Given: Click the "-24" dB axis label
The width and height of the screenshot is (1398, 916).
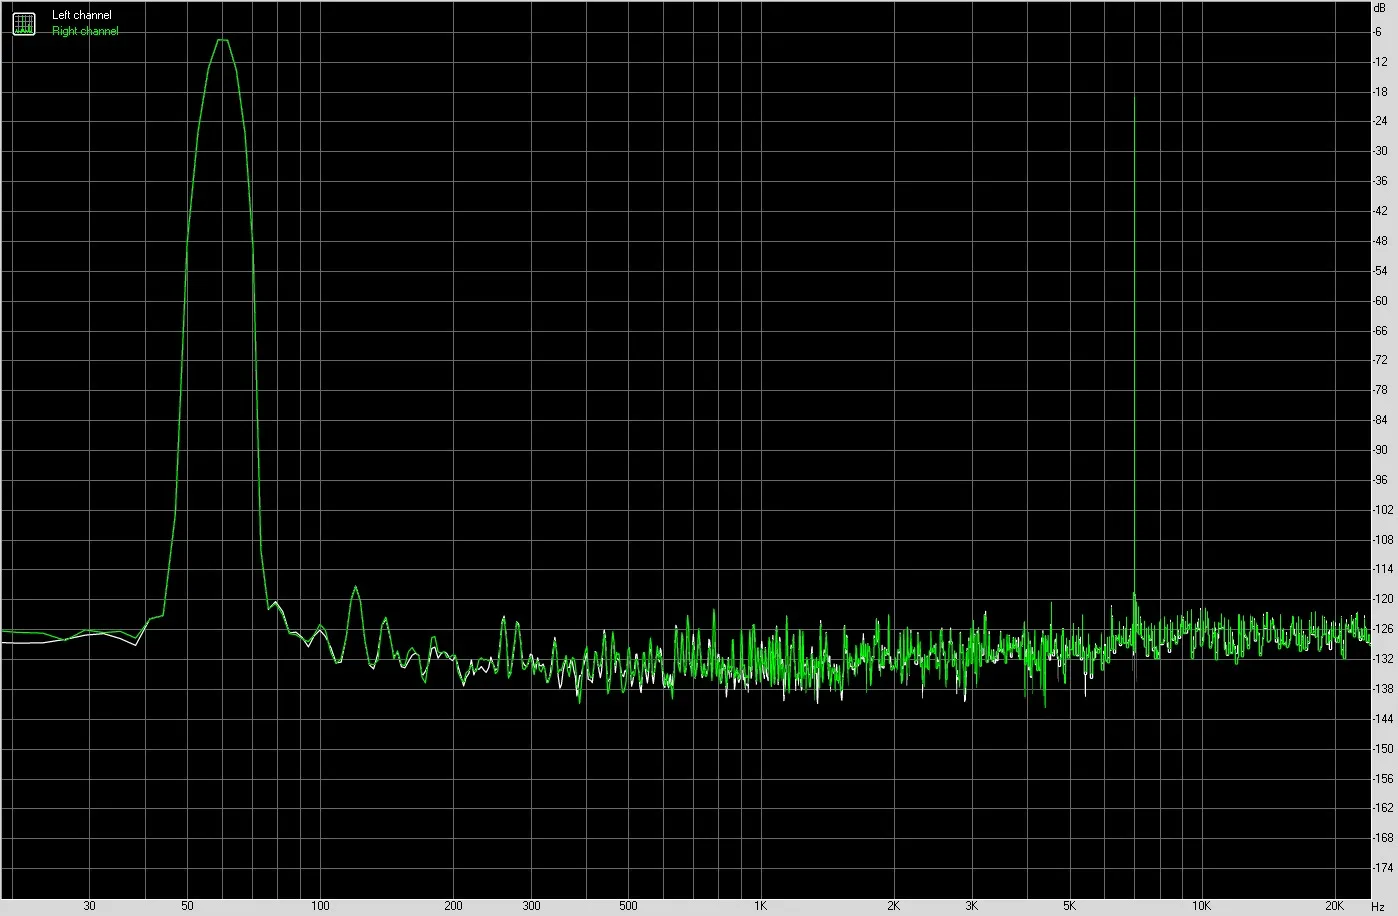Looking at the screenshot, I should pyautogui.click(x=1380, y=121).
